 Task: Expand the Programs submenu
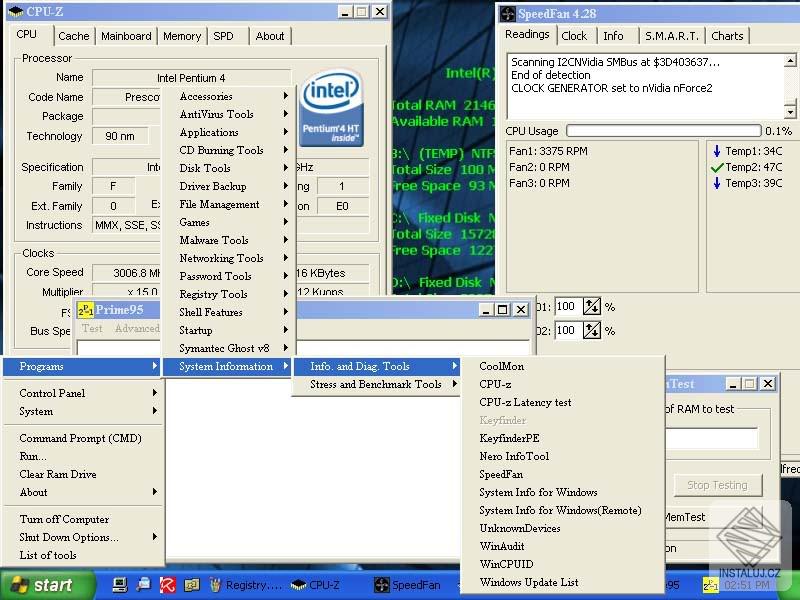click(x=82, y=367)
